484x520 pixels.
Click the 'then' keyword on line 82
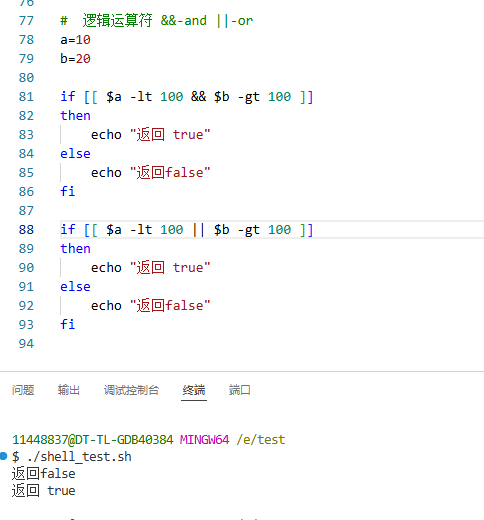(75, 116)
